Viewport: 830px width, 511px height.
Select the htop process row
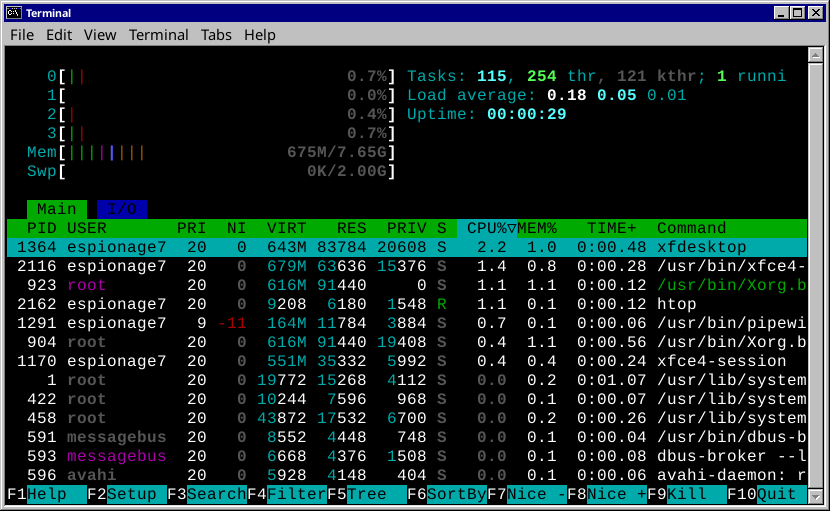click(x=407, y=304)
